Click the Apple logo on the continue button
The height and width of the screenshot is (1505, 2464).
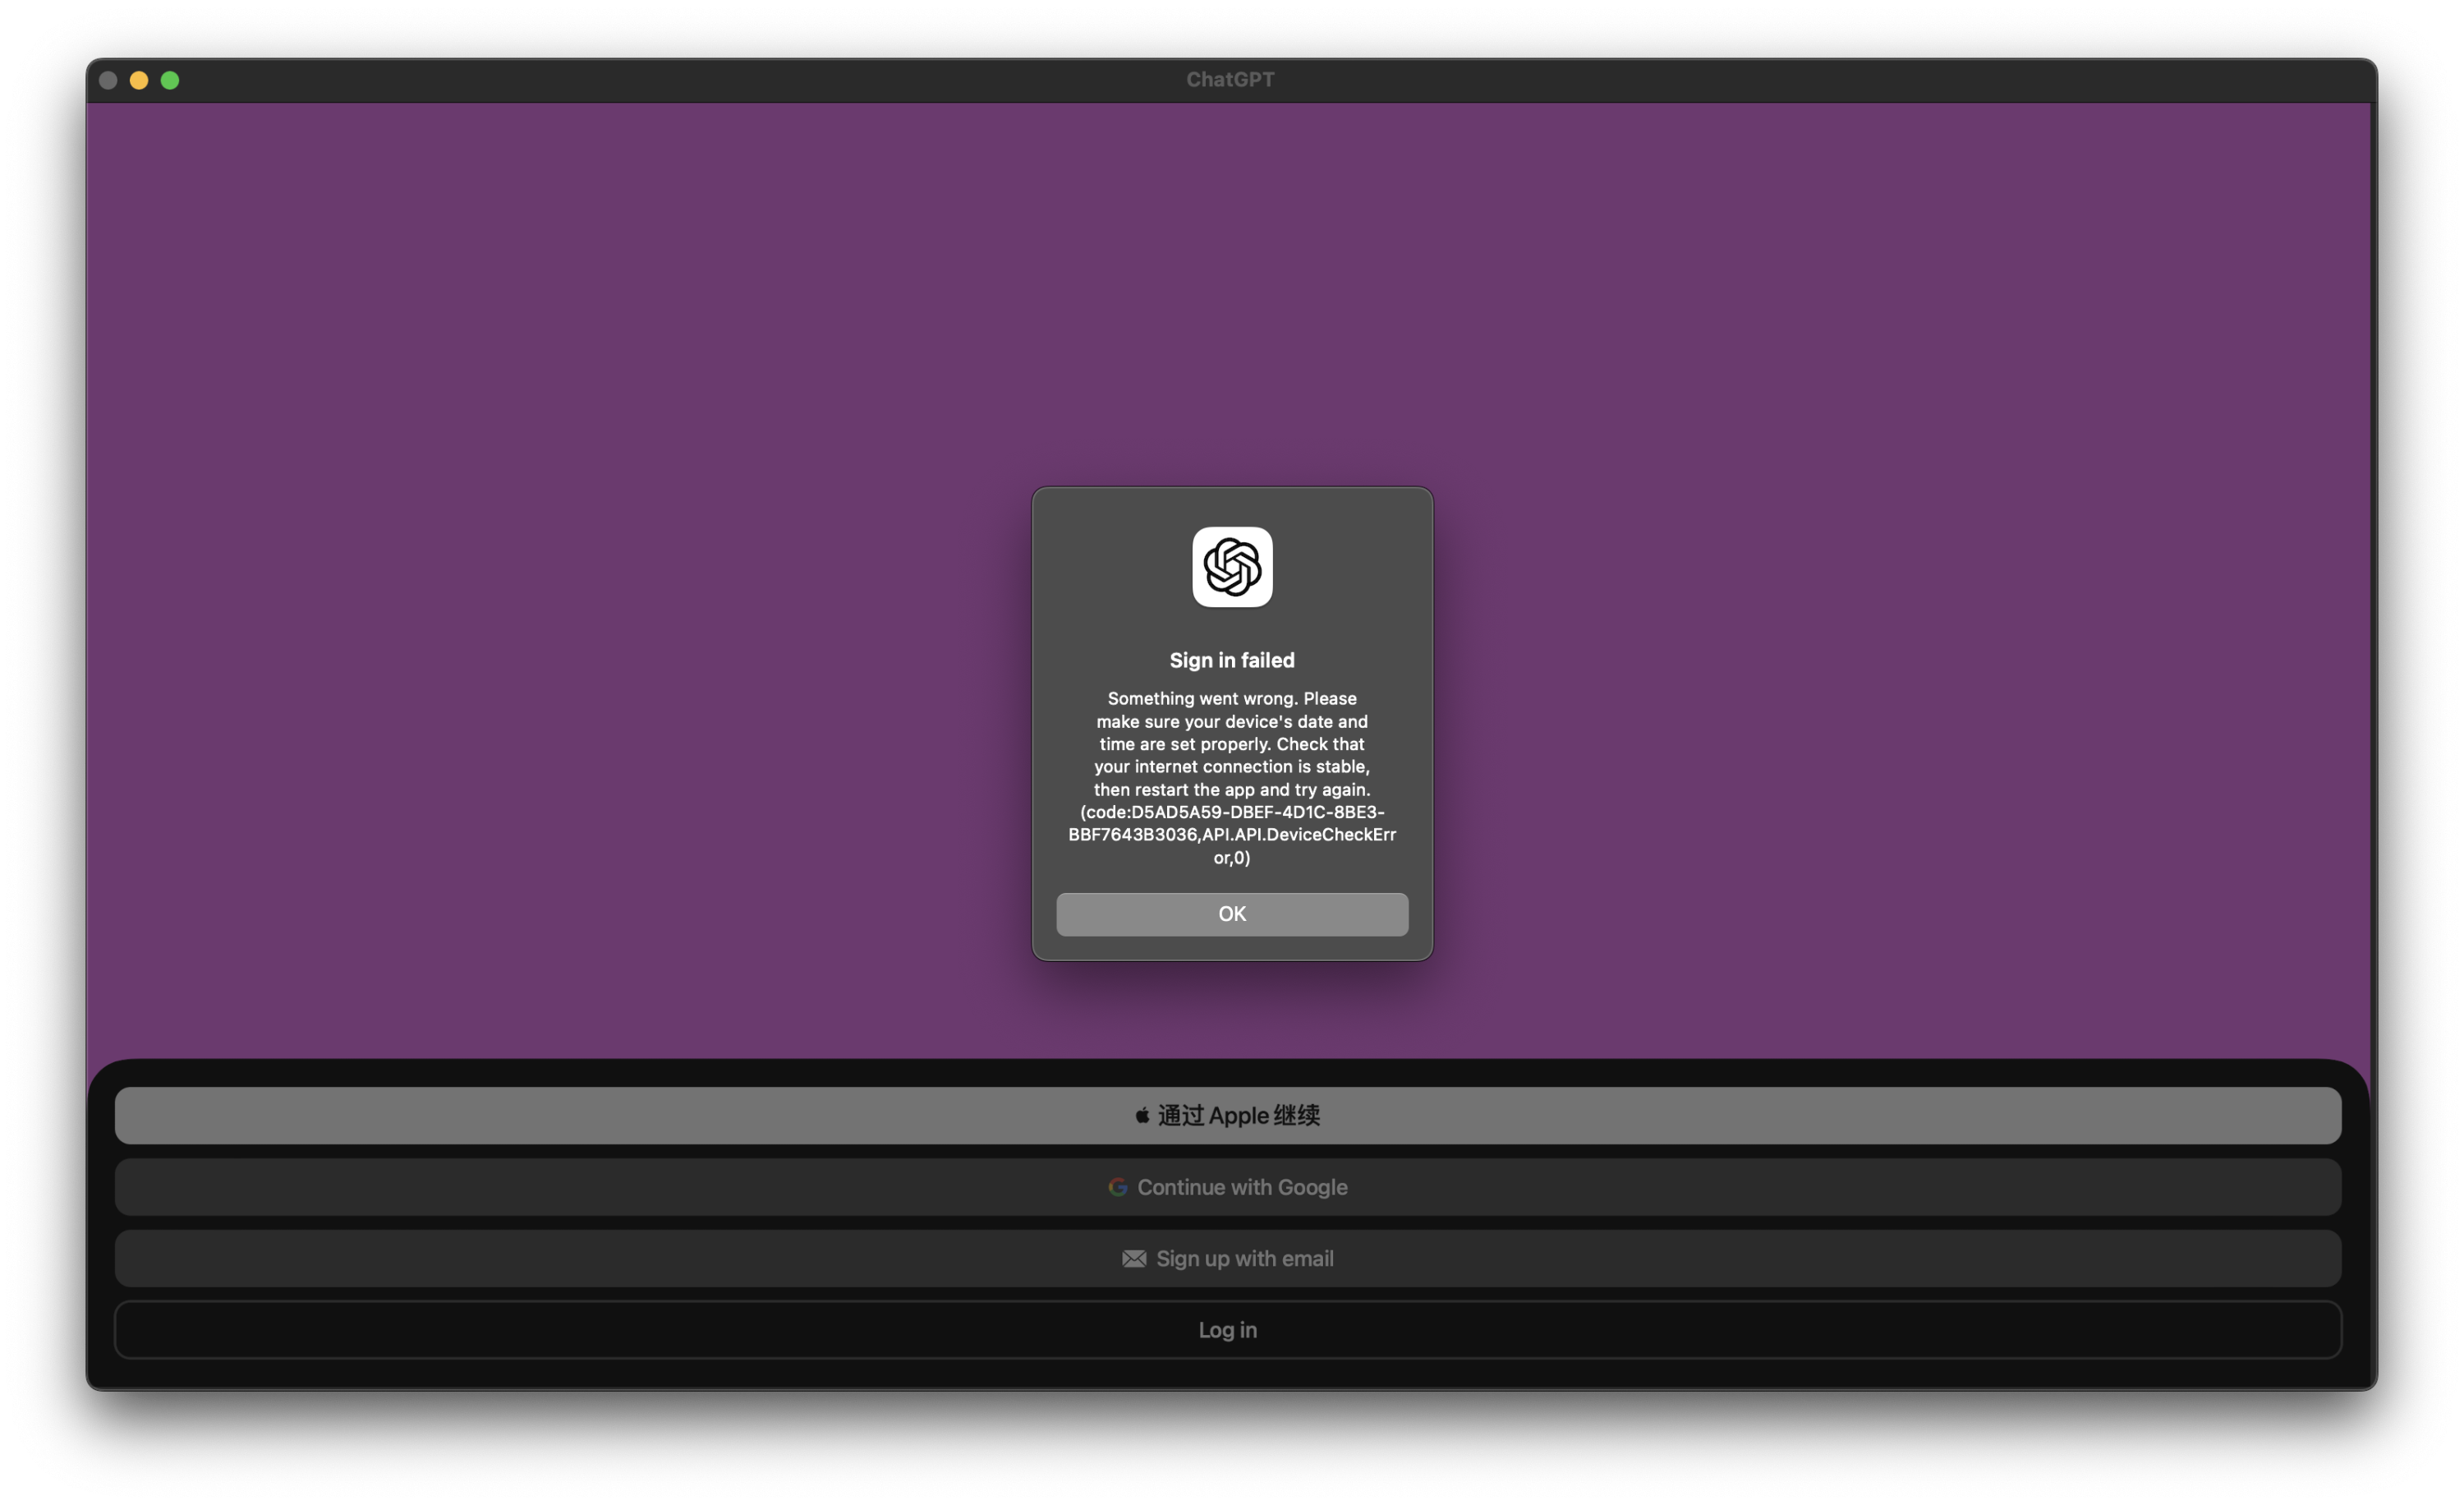point(1142,1115)
